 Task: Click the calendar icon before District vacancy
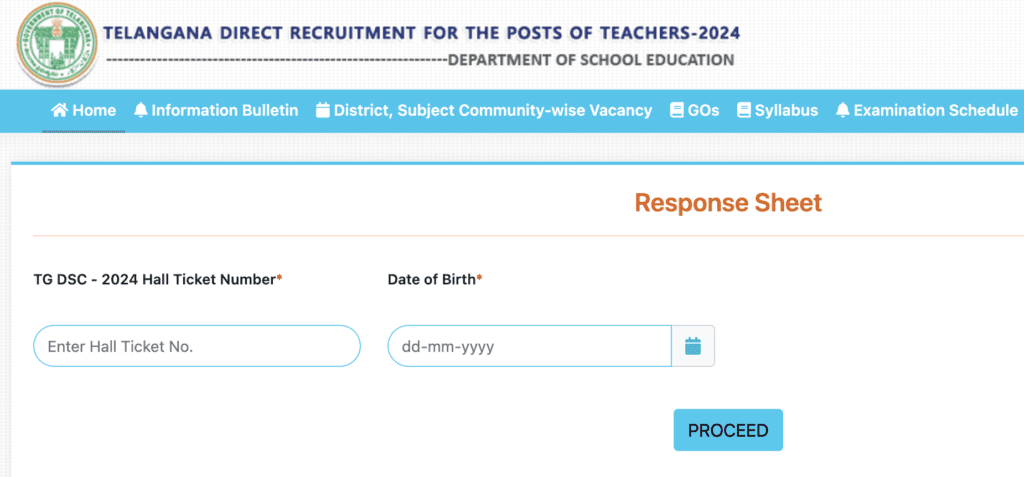322,111
